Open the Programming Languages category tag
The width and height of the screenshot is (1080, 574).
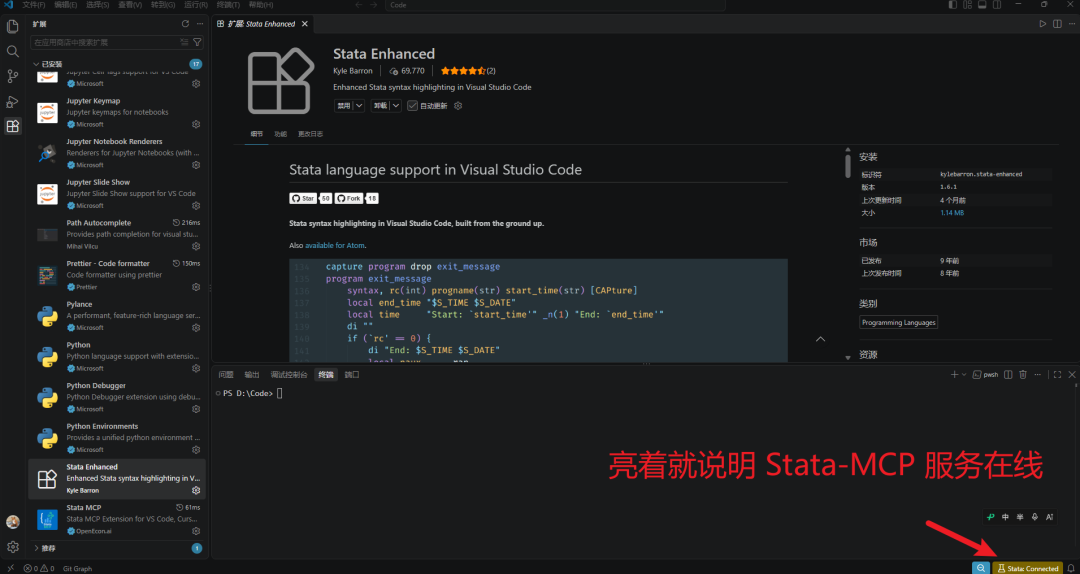coord(899,322)
